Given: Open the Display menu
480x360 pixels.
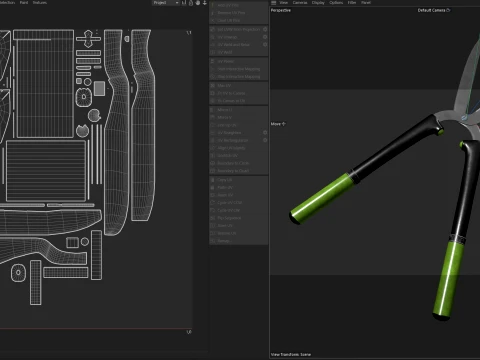Looking at the screenshot, I should 318,3.
